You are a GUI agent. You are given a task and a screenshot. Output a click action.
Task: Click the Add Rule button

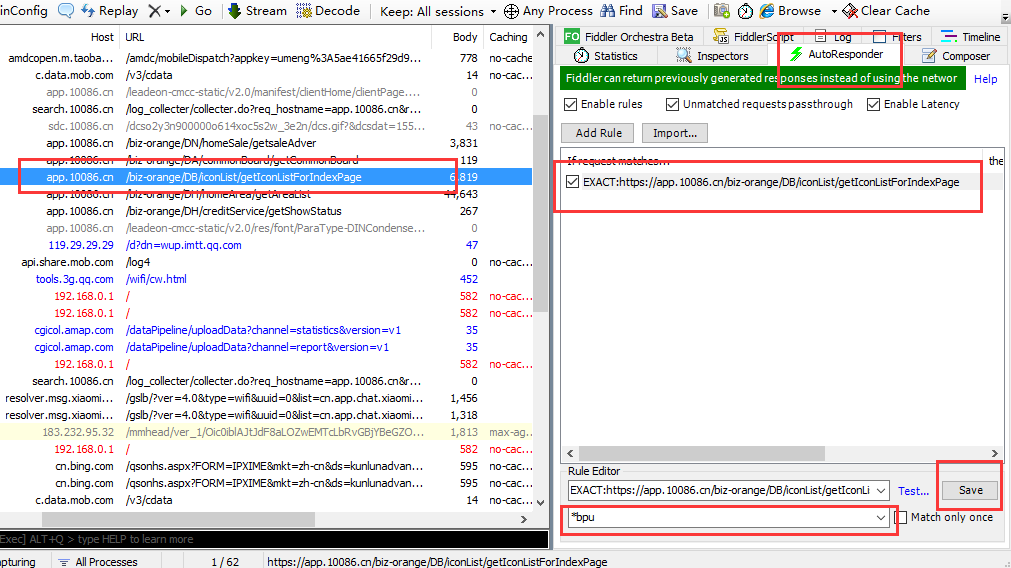click(x=598, y=133)
